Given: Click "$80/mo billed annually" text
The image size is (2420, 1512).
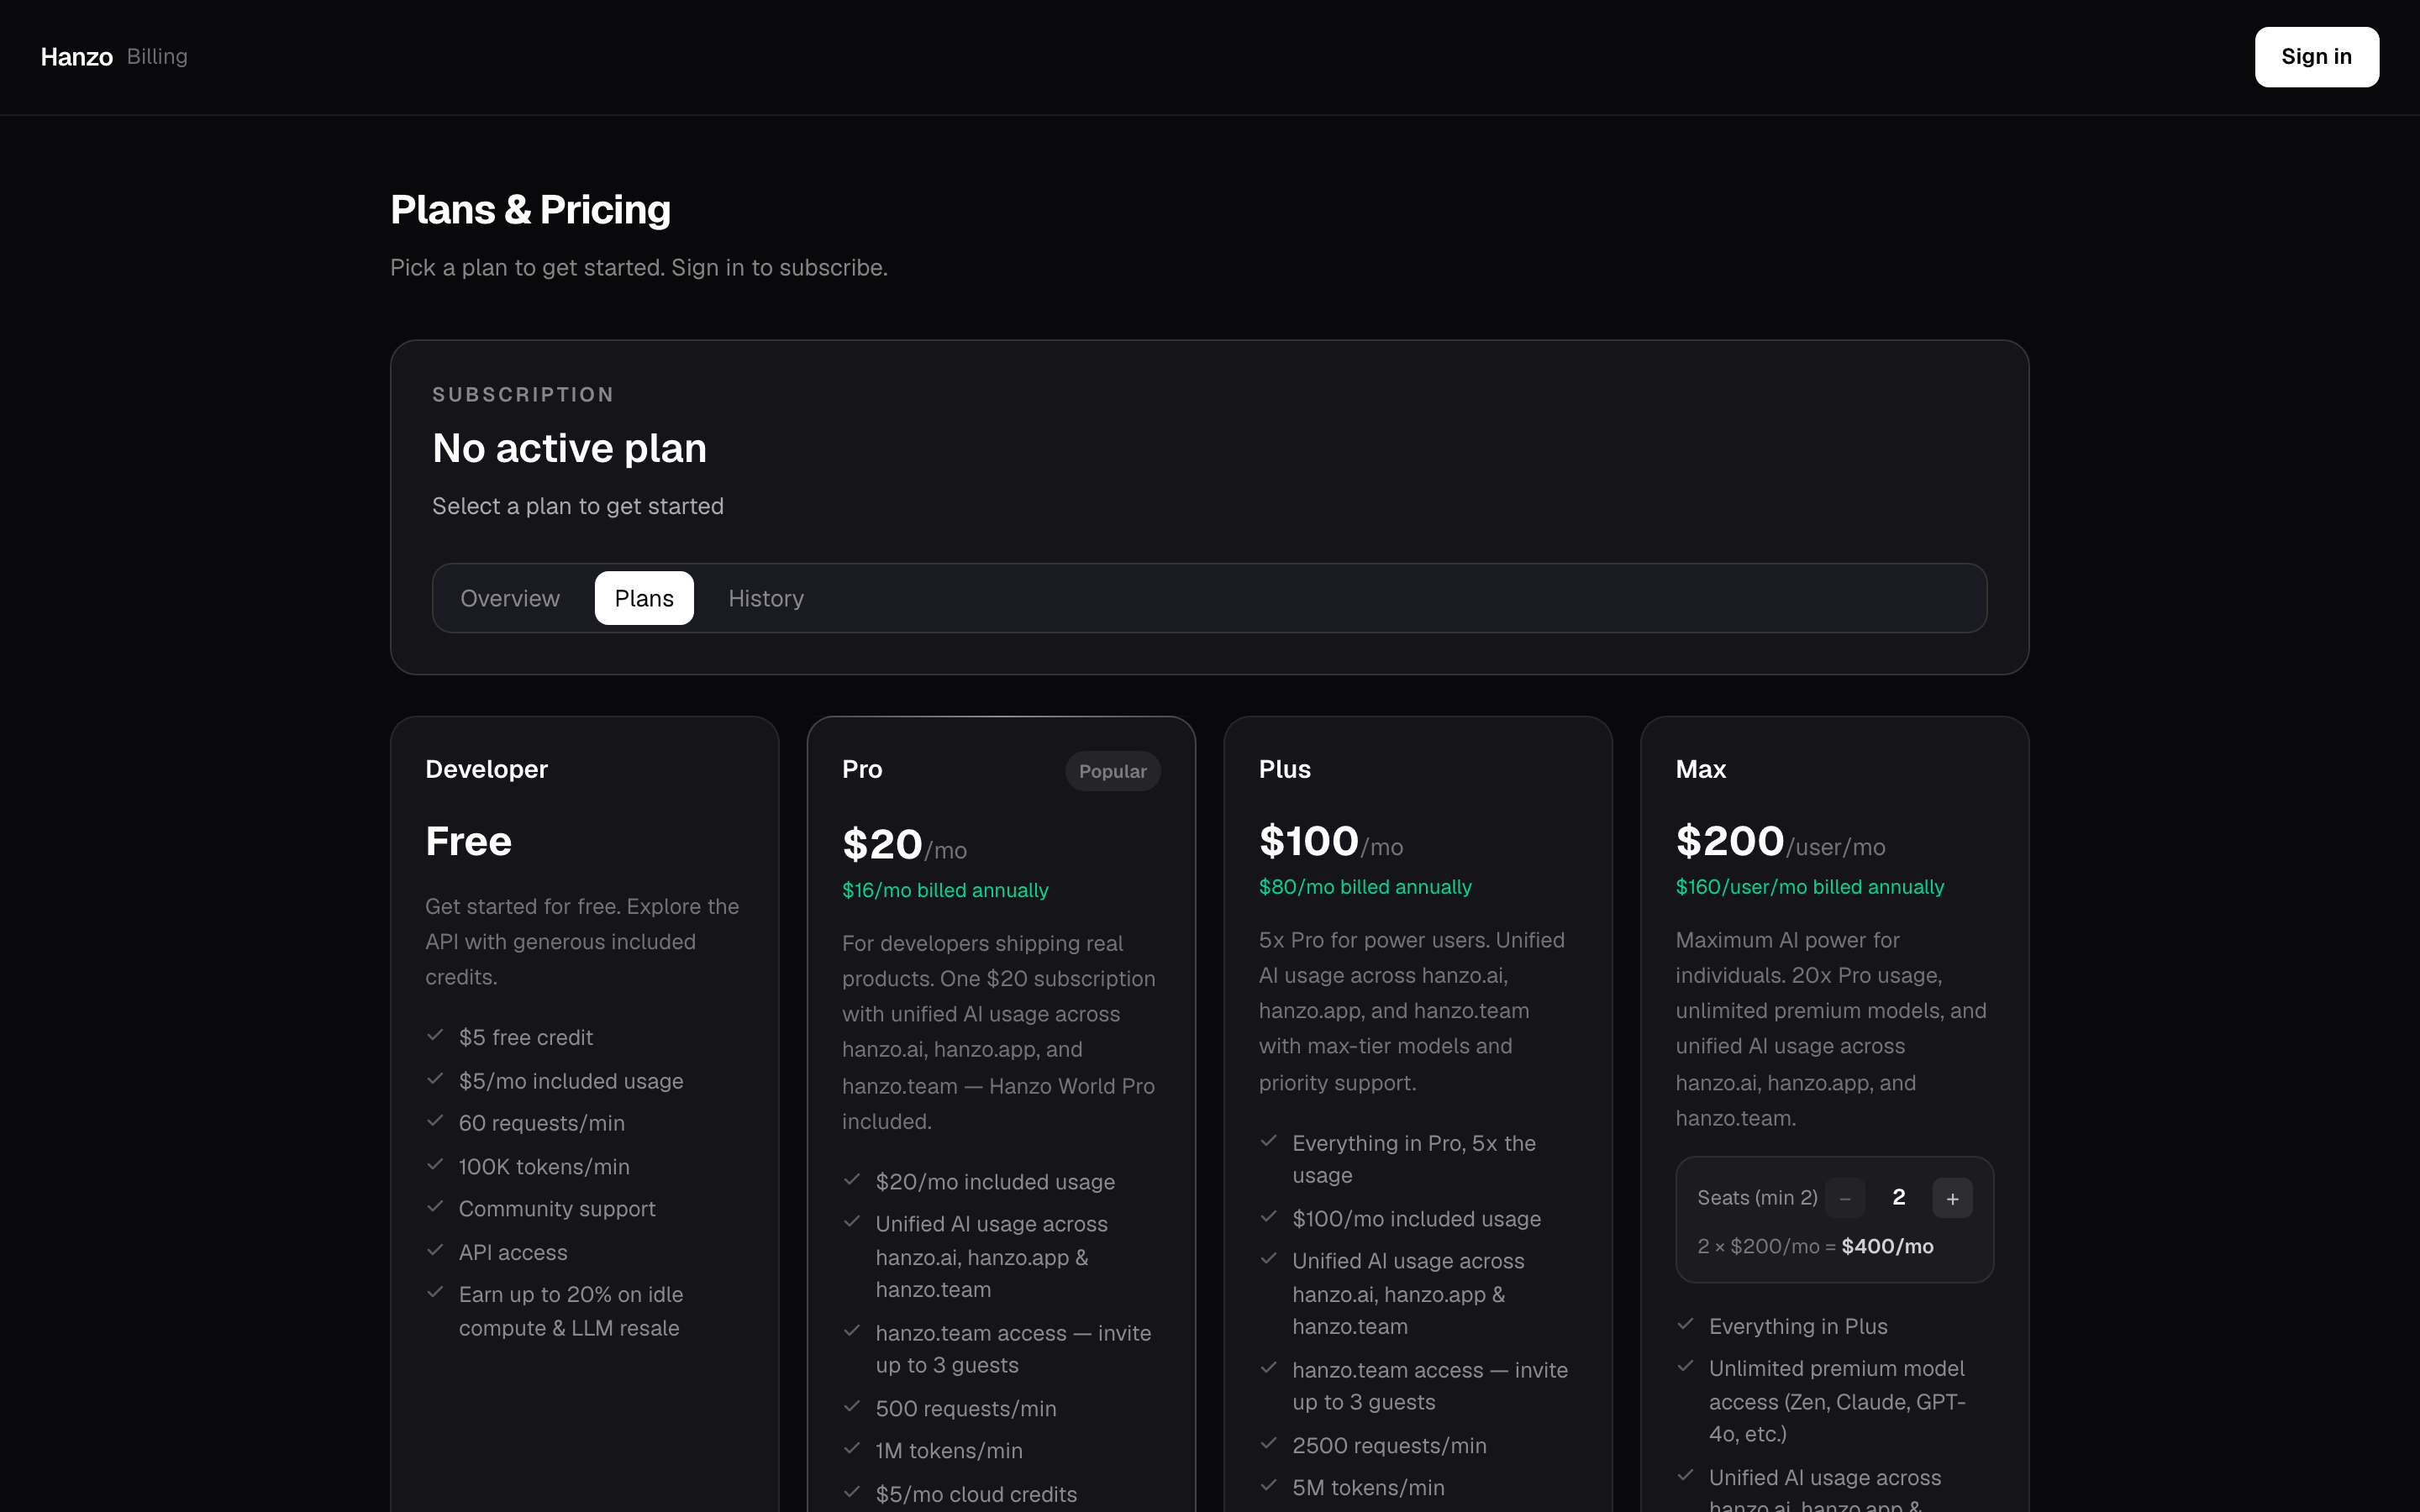Looking at the screenshot, I should (x=1365, y=887).
